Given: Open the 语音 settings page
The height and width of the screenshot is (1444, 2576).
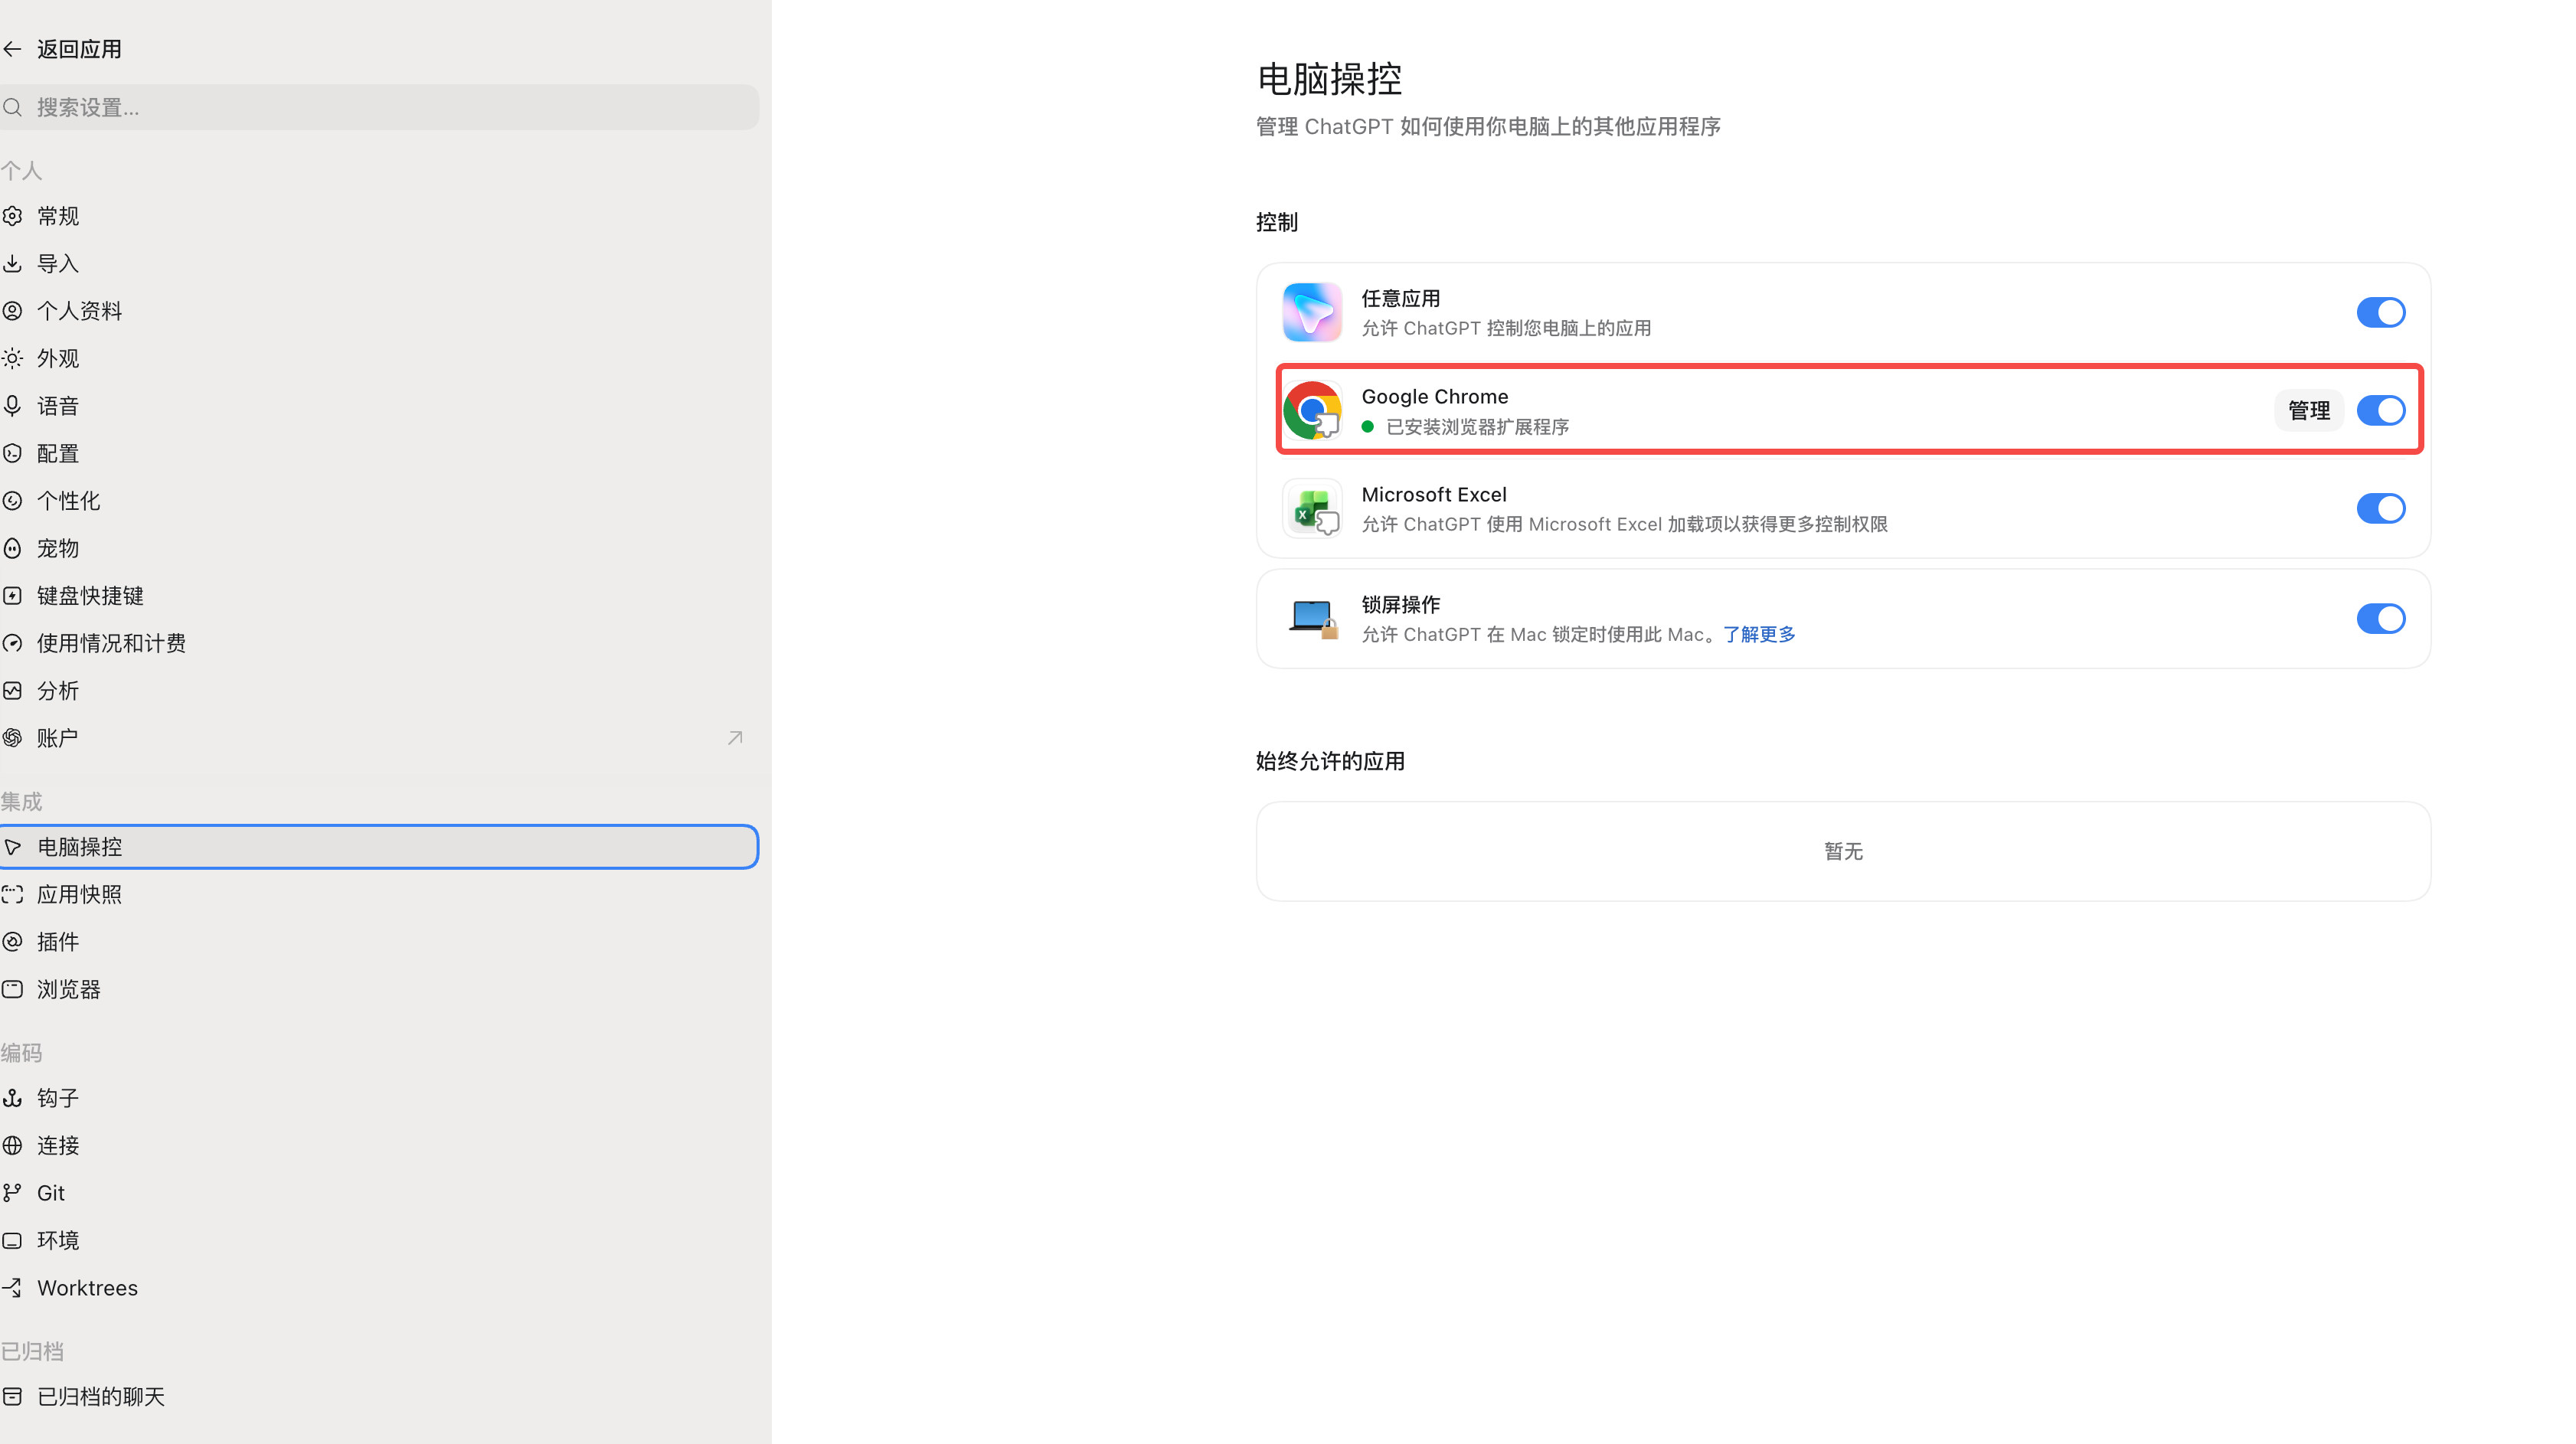Looking at the screenshot, I should (x=379, y=406).
